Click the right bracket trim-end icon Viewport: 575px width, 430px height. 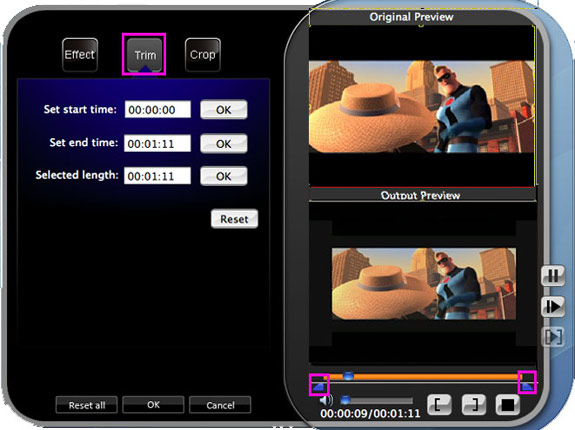(x=473, y=405)
